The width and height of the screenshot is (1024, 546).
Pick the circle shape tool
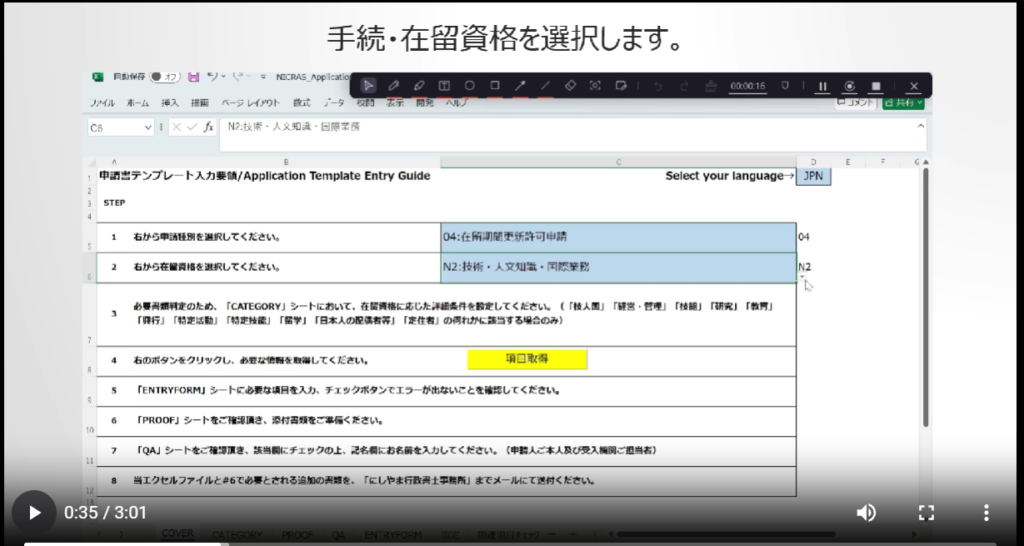469,86
